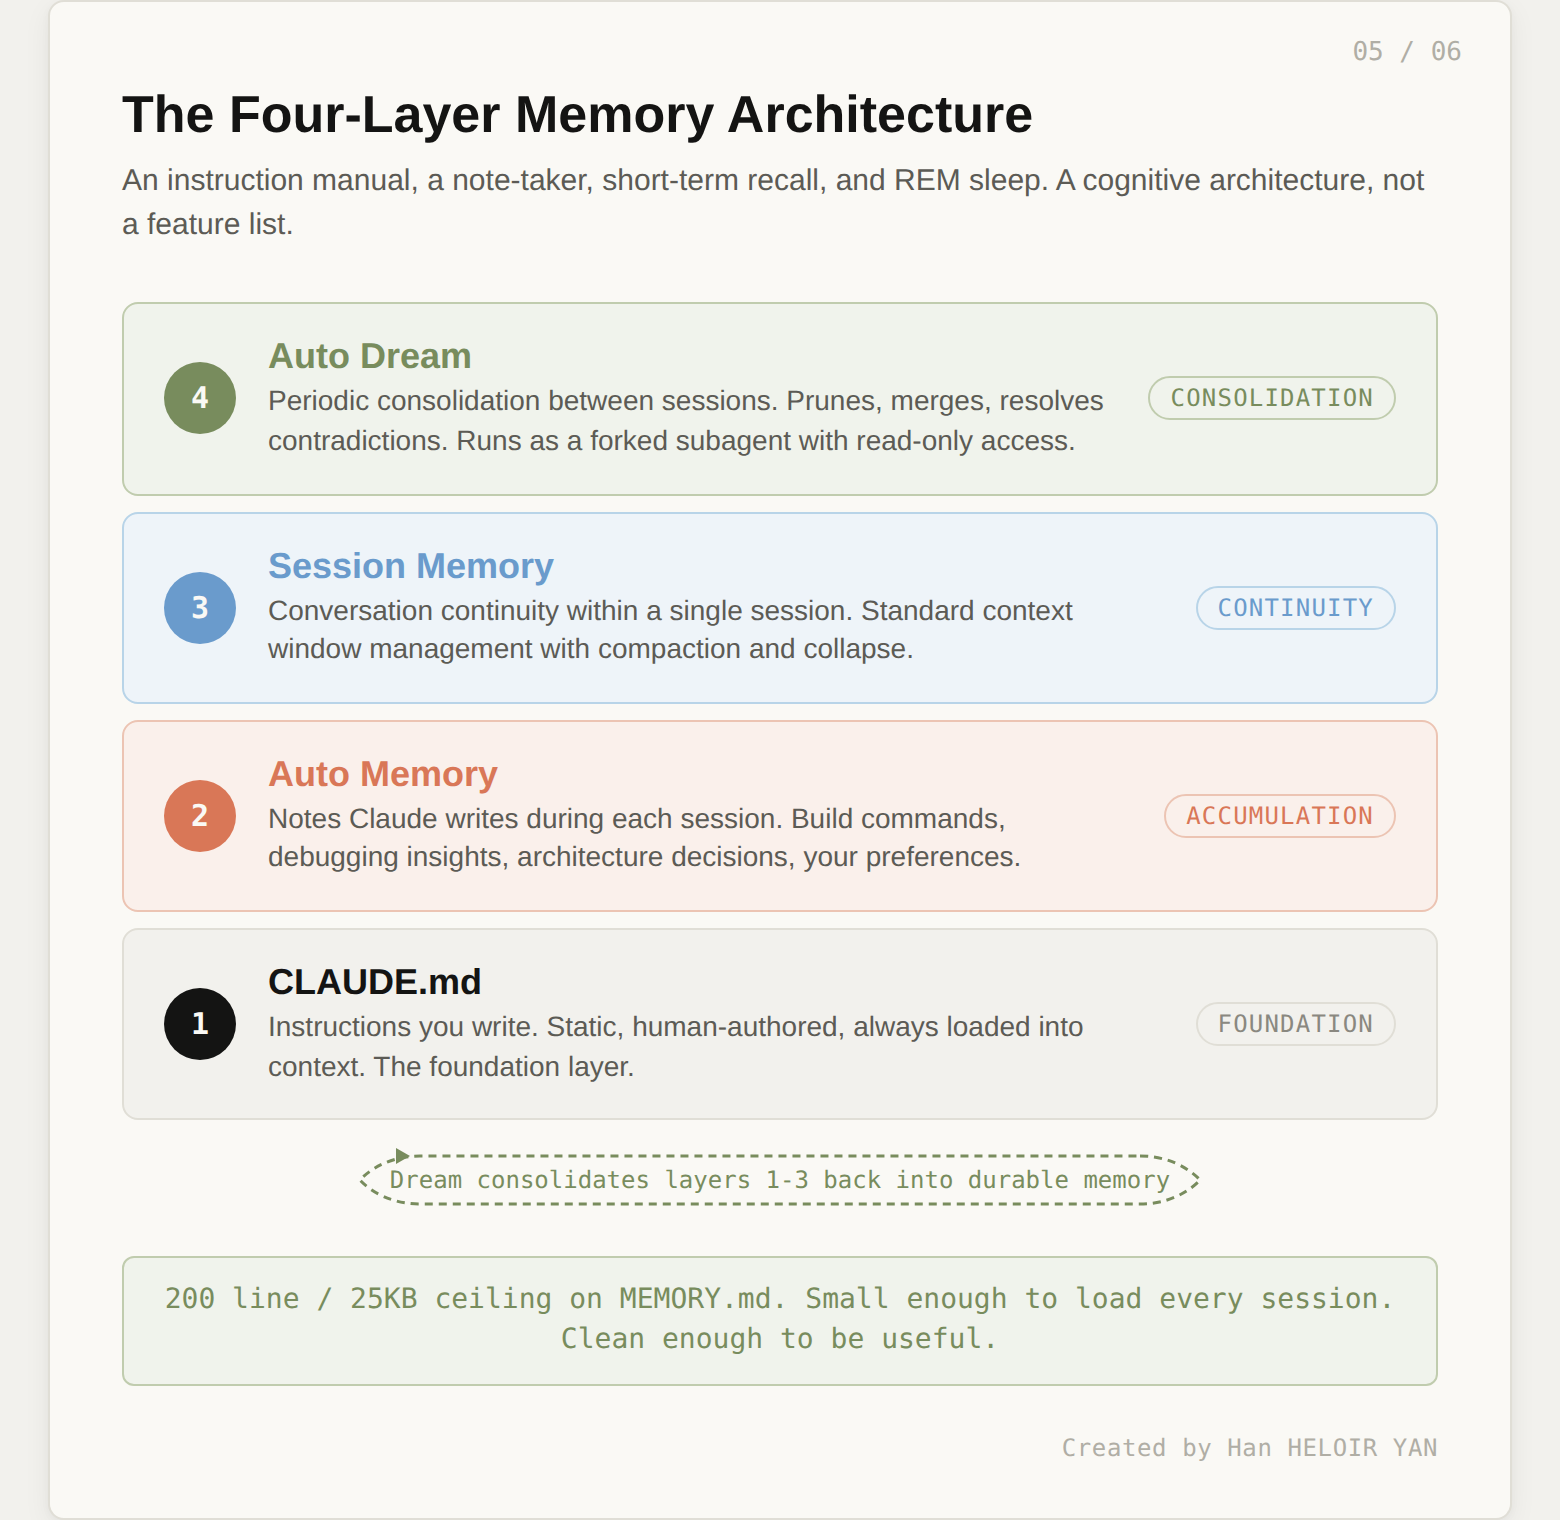Screen dimensions: 1560x1520
Task: Click the subtitle starting "An instruction manual"
Action: [x=773, y=202]
